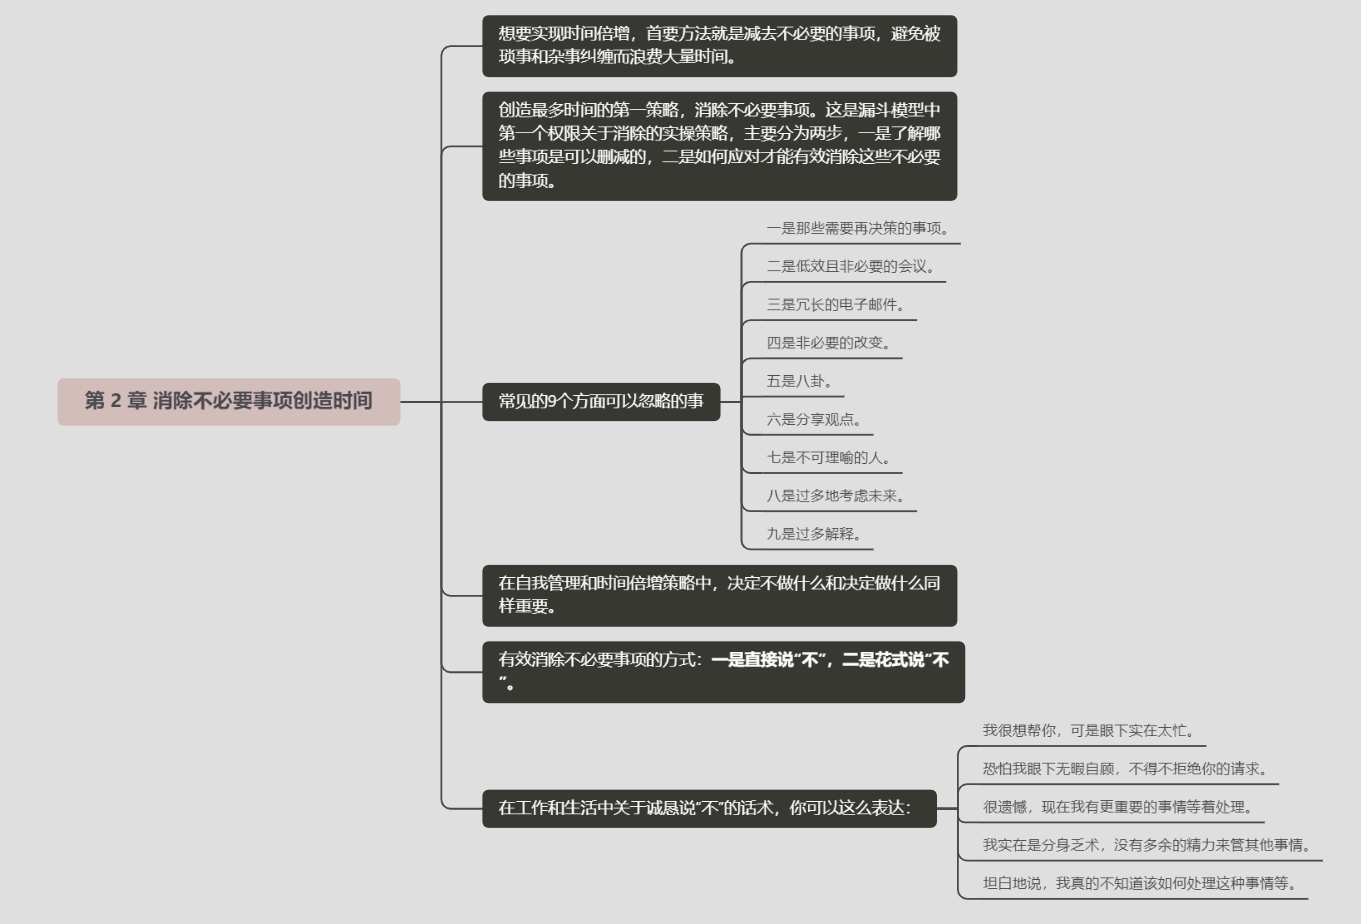
Task: Click subtopic 九是过多解释。
Action: [814, 533]
